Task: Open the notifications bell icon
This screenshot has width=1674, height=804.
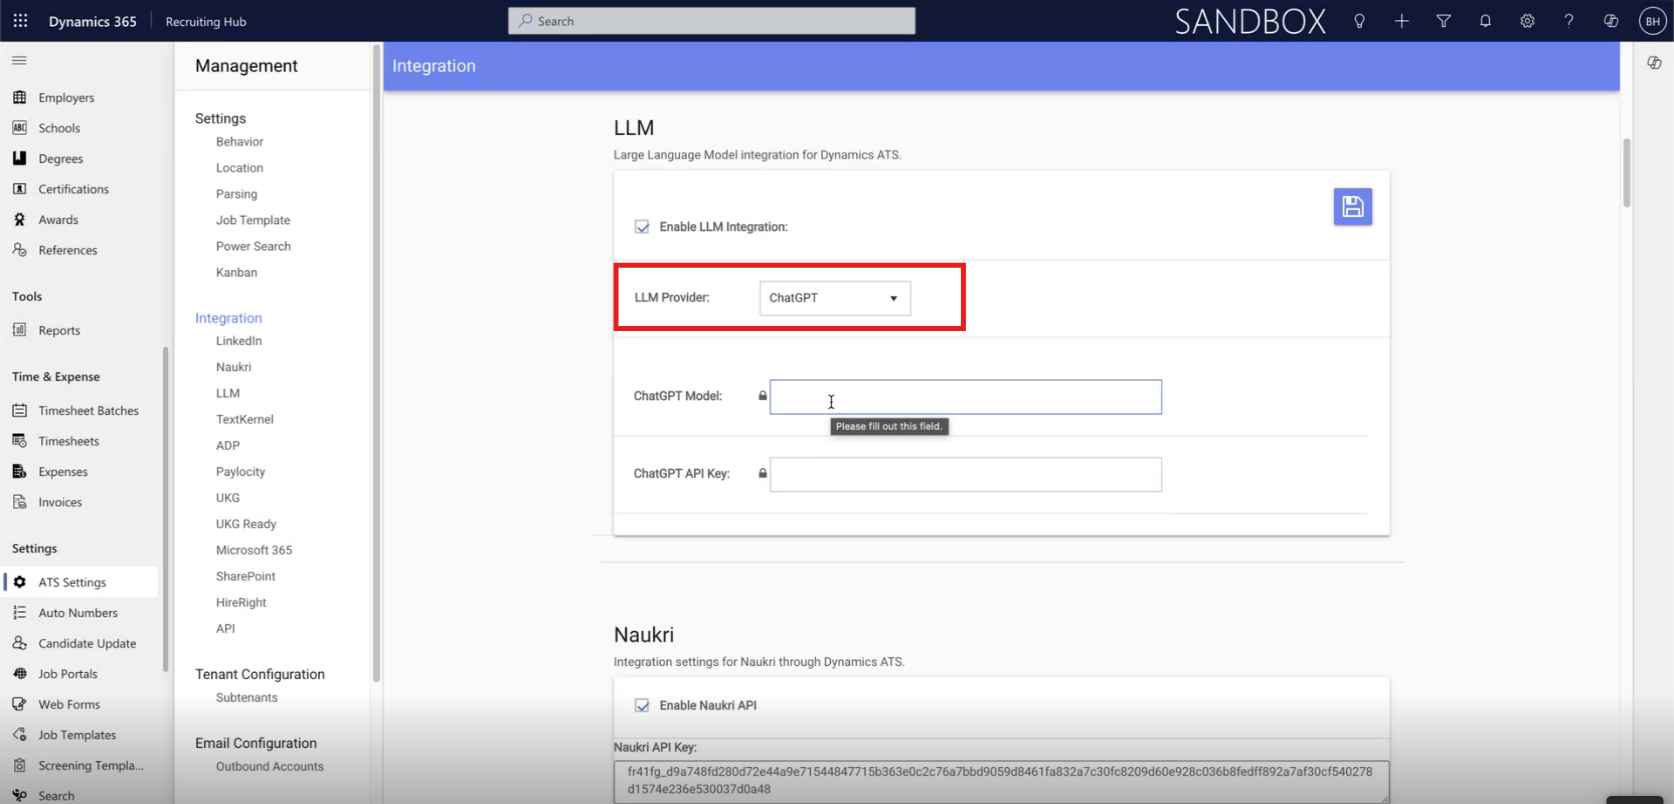Action: click(1485, 21)
